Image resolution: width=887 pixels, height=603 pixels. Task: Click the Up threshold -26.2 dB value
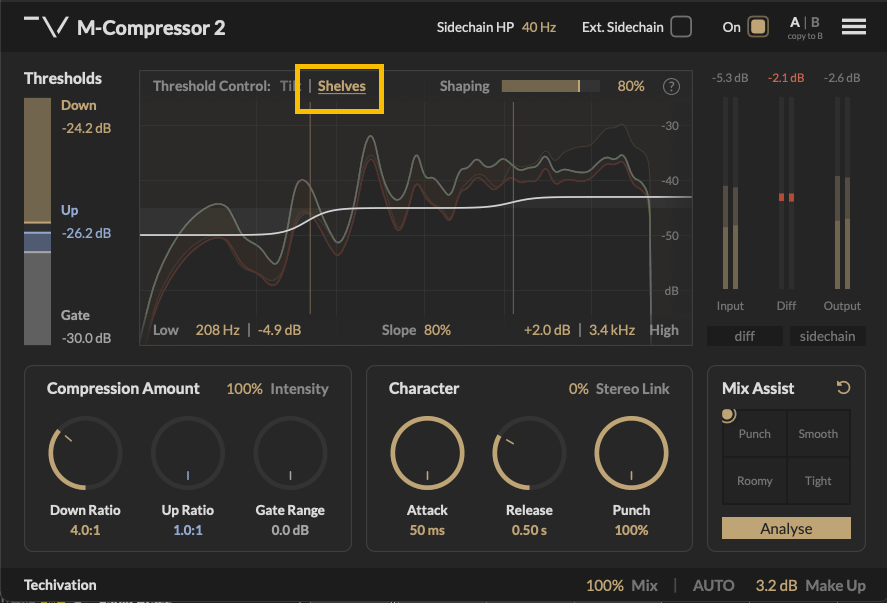pyautogui.click(x=86, y=233)
